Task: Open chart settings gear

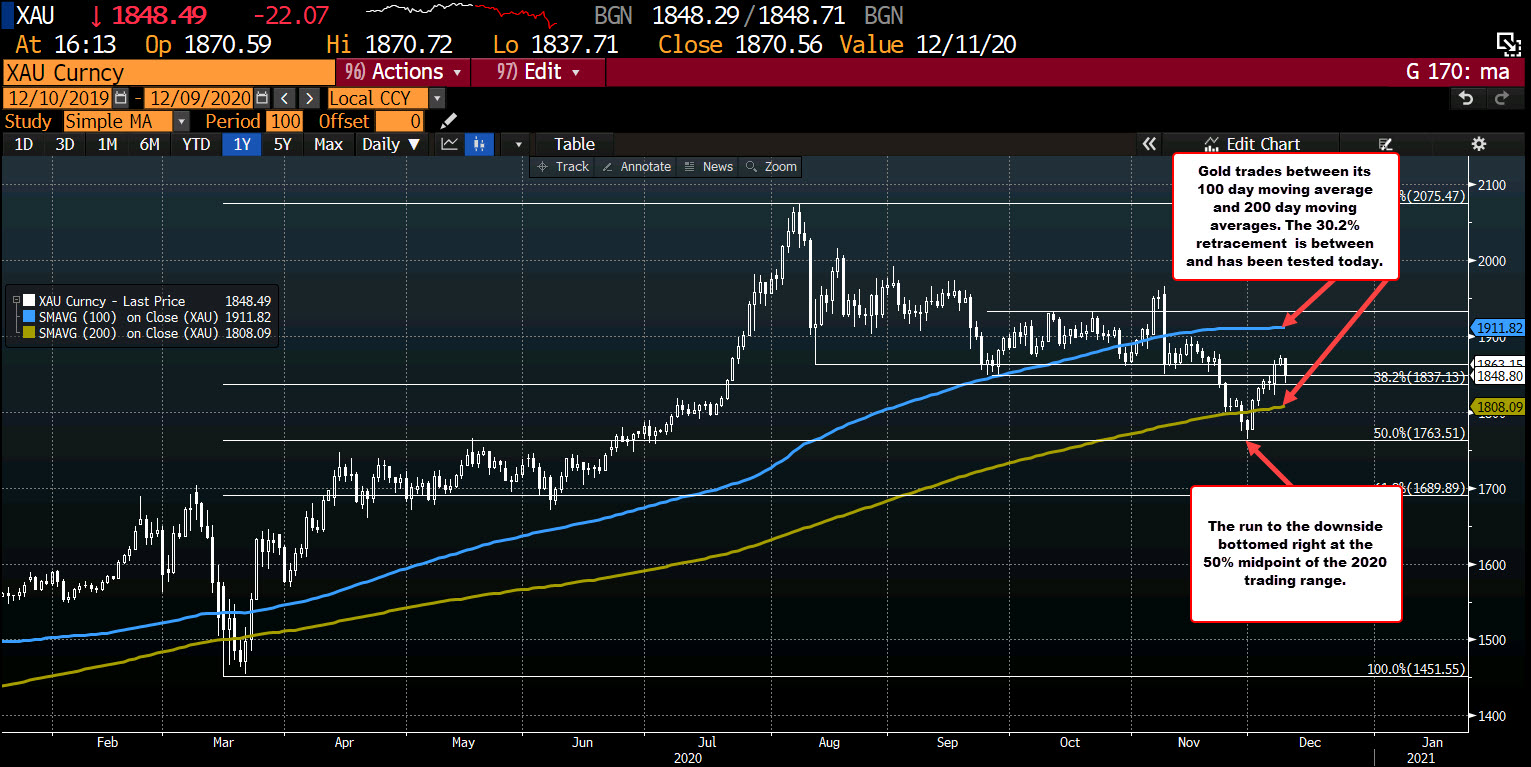Action: tap(1479, 144)
